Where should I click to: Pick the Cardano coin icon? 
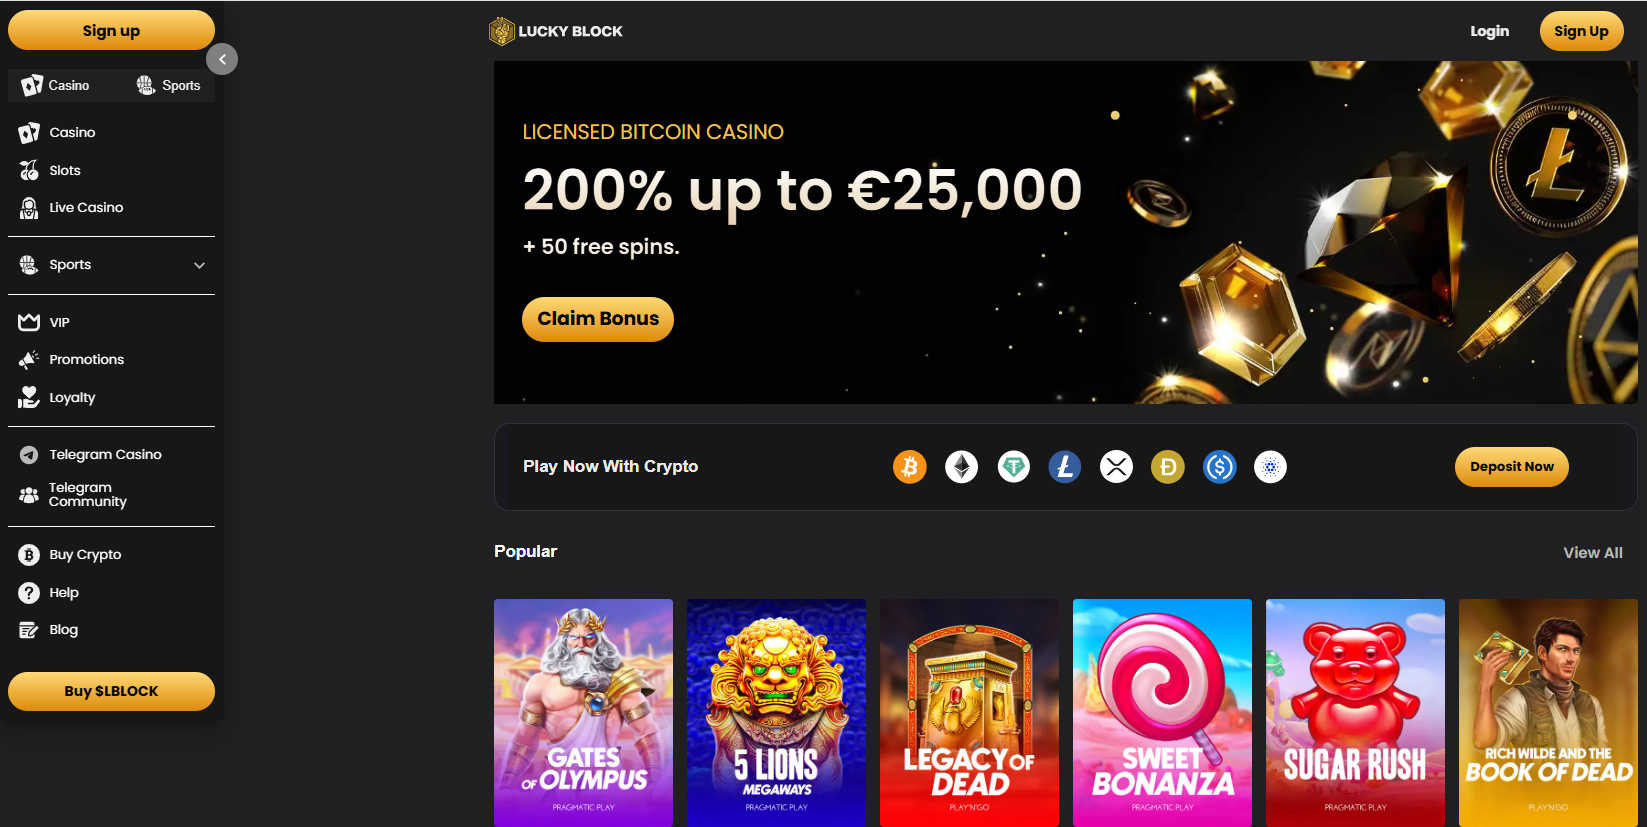[1271, 467]
